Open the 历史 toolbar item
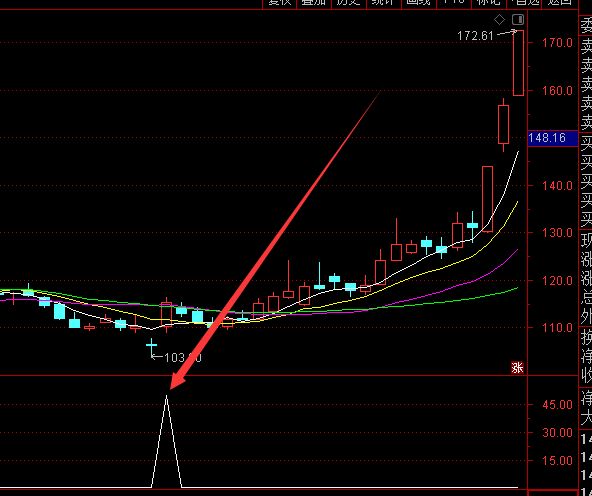Viewport: 592px width, 496px height. pyautogui.click(x=348, y=3)
